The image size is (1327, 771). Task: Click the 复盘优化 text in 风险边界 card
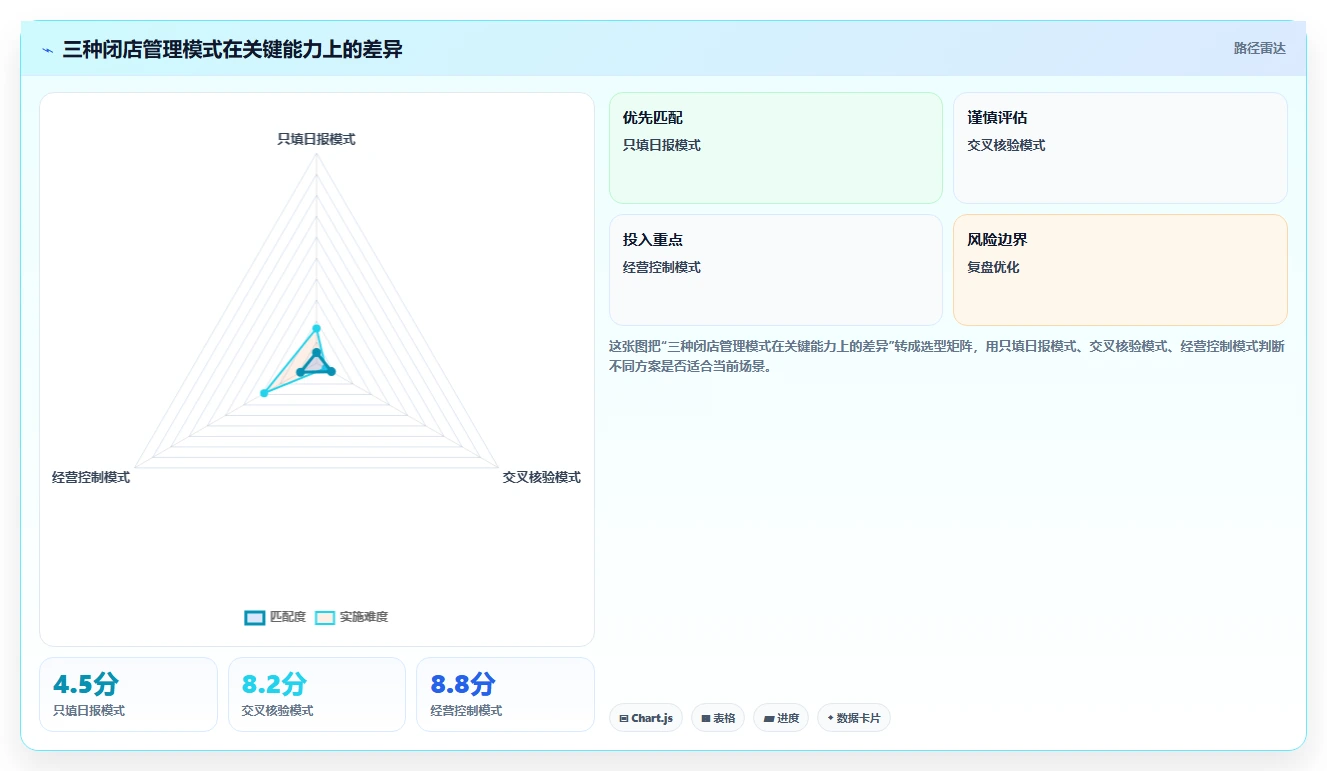click(993, 267)
